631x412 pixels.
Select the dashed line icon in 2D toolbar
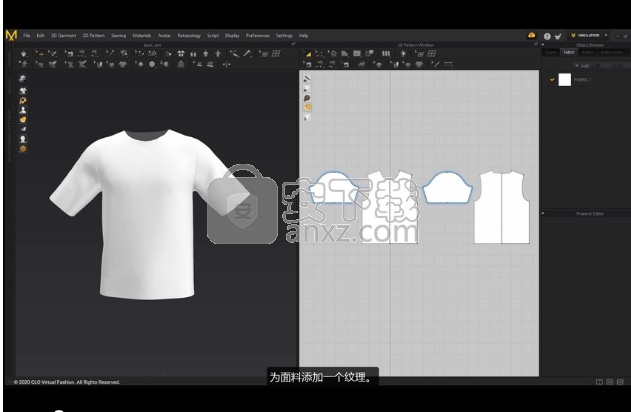click(x=448, y=64)
